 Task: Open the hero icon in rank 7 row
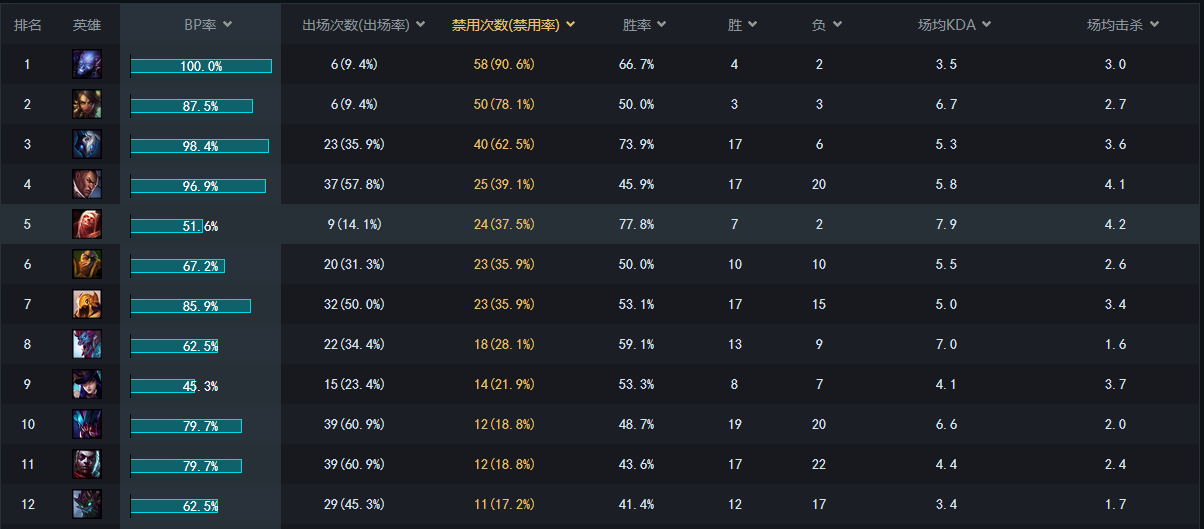tap(87, 304)
